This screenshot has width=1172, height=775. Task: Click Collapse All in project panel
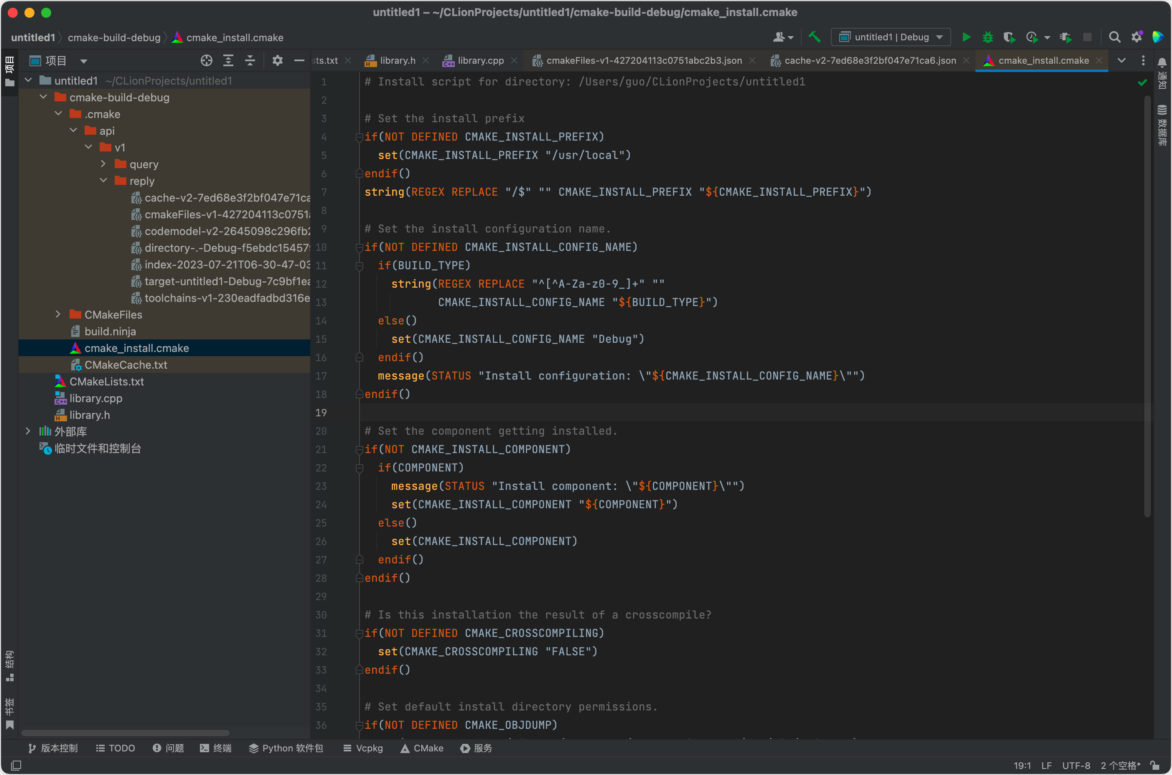[250, 61]
